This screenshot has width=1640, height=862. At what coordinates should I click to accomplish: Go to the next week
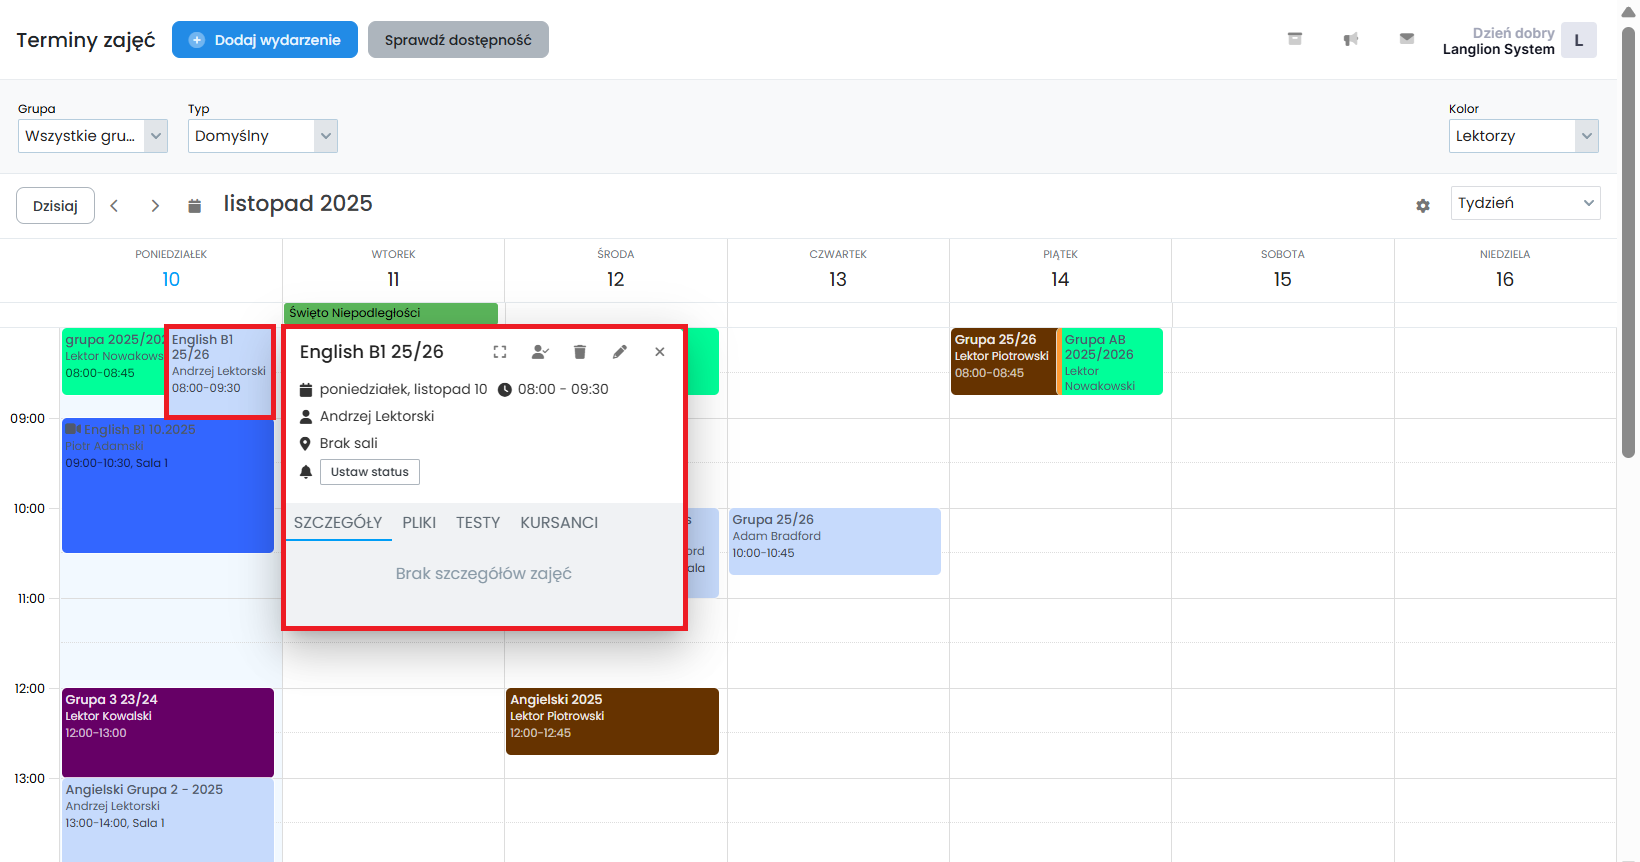click(x=155, y=205)
